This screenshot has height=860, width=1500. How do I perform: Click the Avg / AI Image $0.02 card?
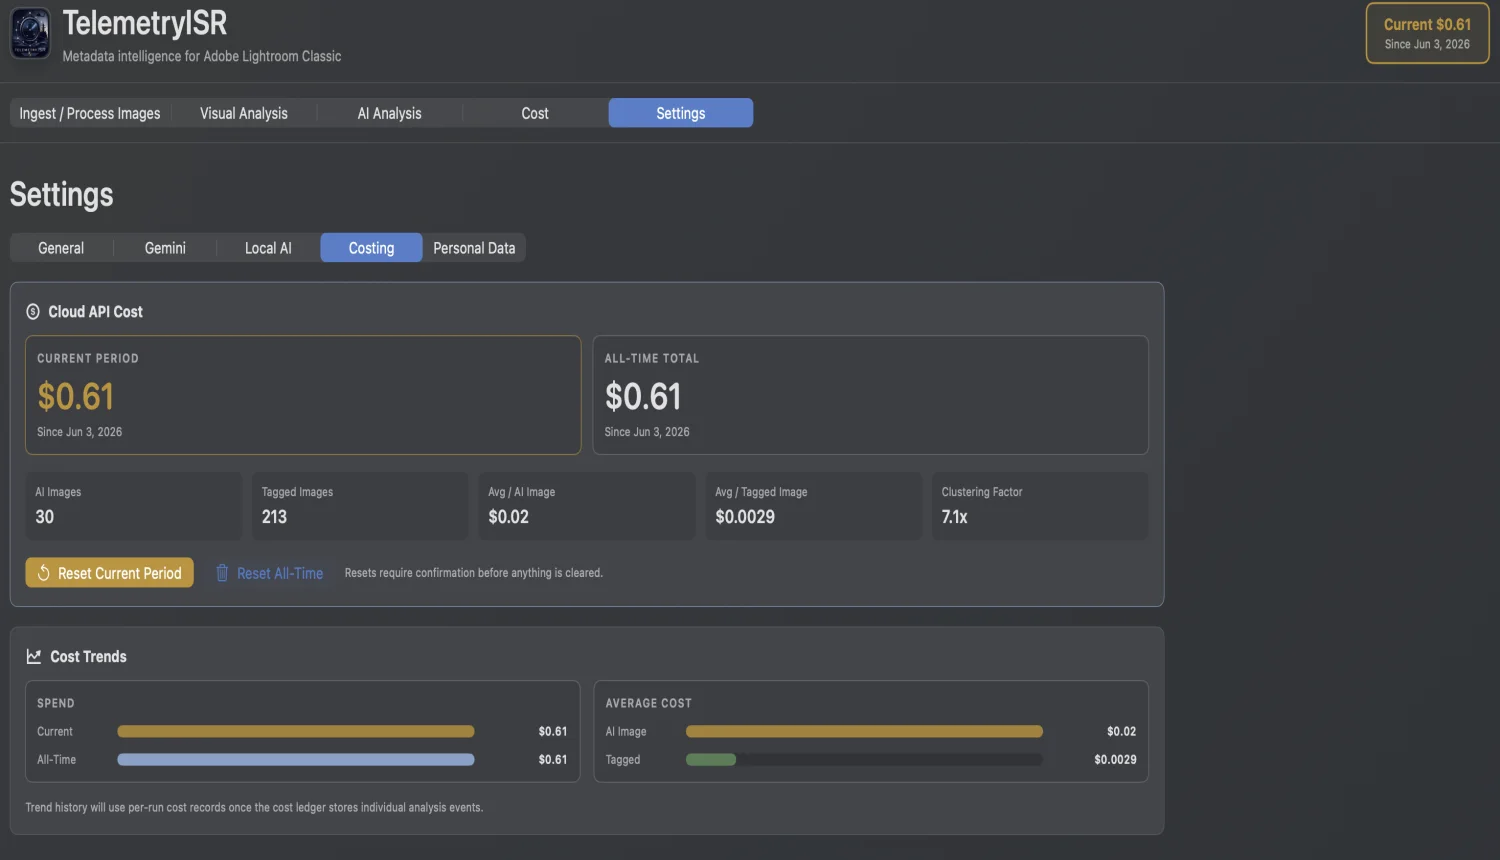coord(587,506)
